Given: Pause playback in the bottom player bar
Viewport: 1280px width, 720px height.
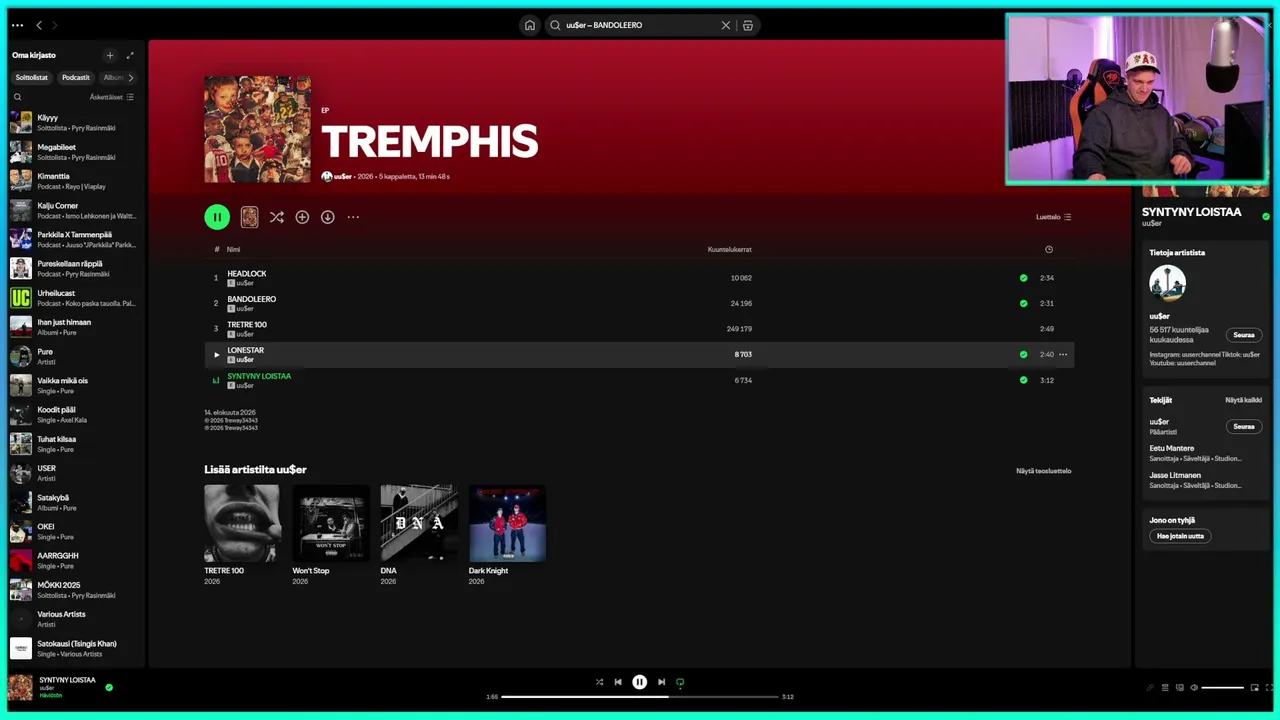Looking at the screenshot, I should click(640, 682).
